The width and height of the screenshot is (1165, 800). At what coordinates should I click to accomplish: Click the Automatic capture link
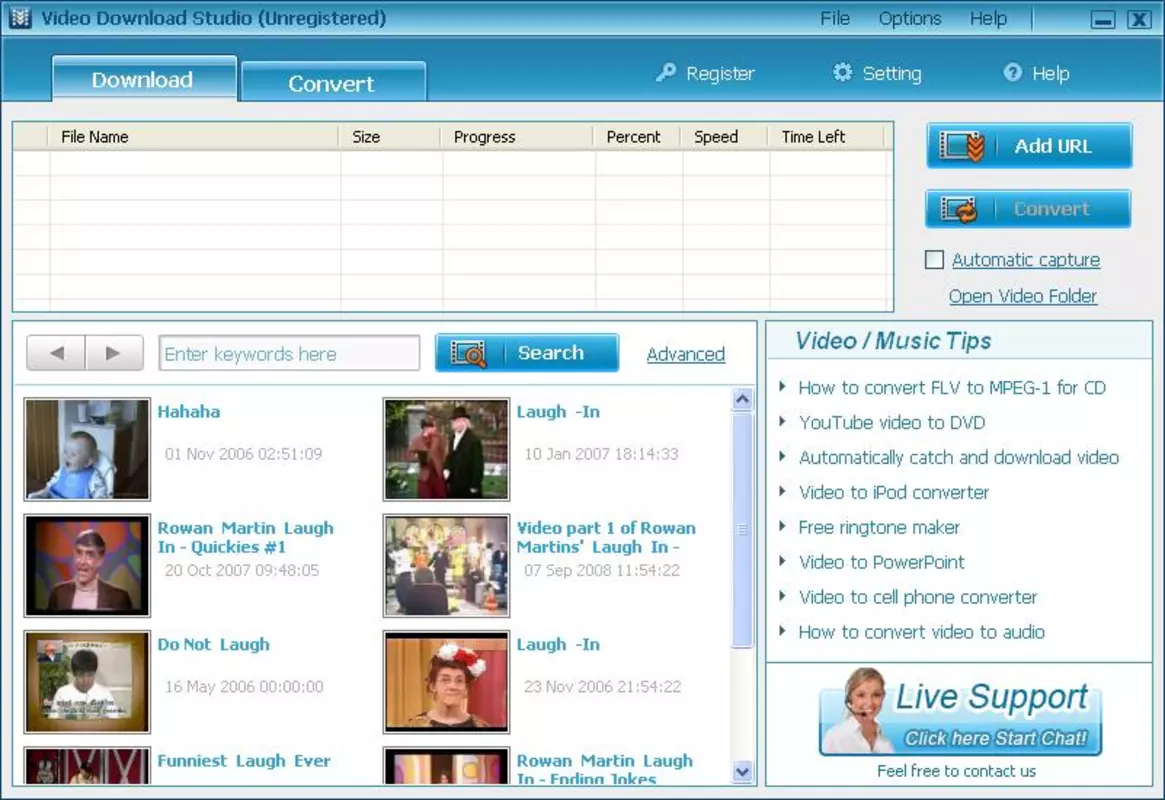tap(1025, 260)
